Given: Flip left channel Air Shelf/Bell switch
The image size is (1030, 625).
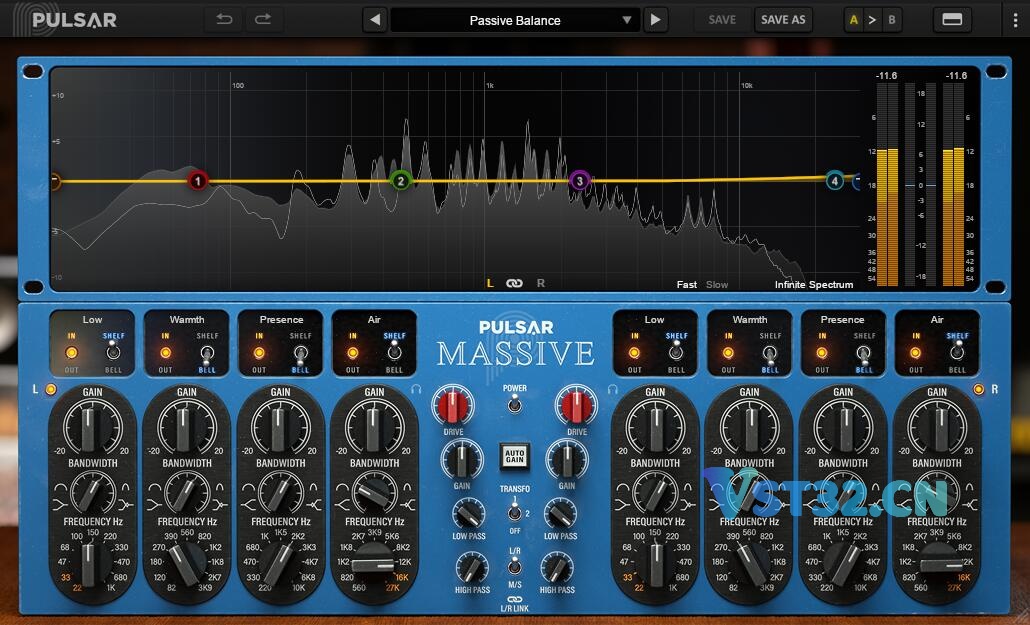Looking at the screenshot, I should click(x=394, y=353).
